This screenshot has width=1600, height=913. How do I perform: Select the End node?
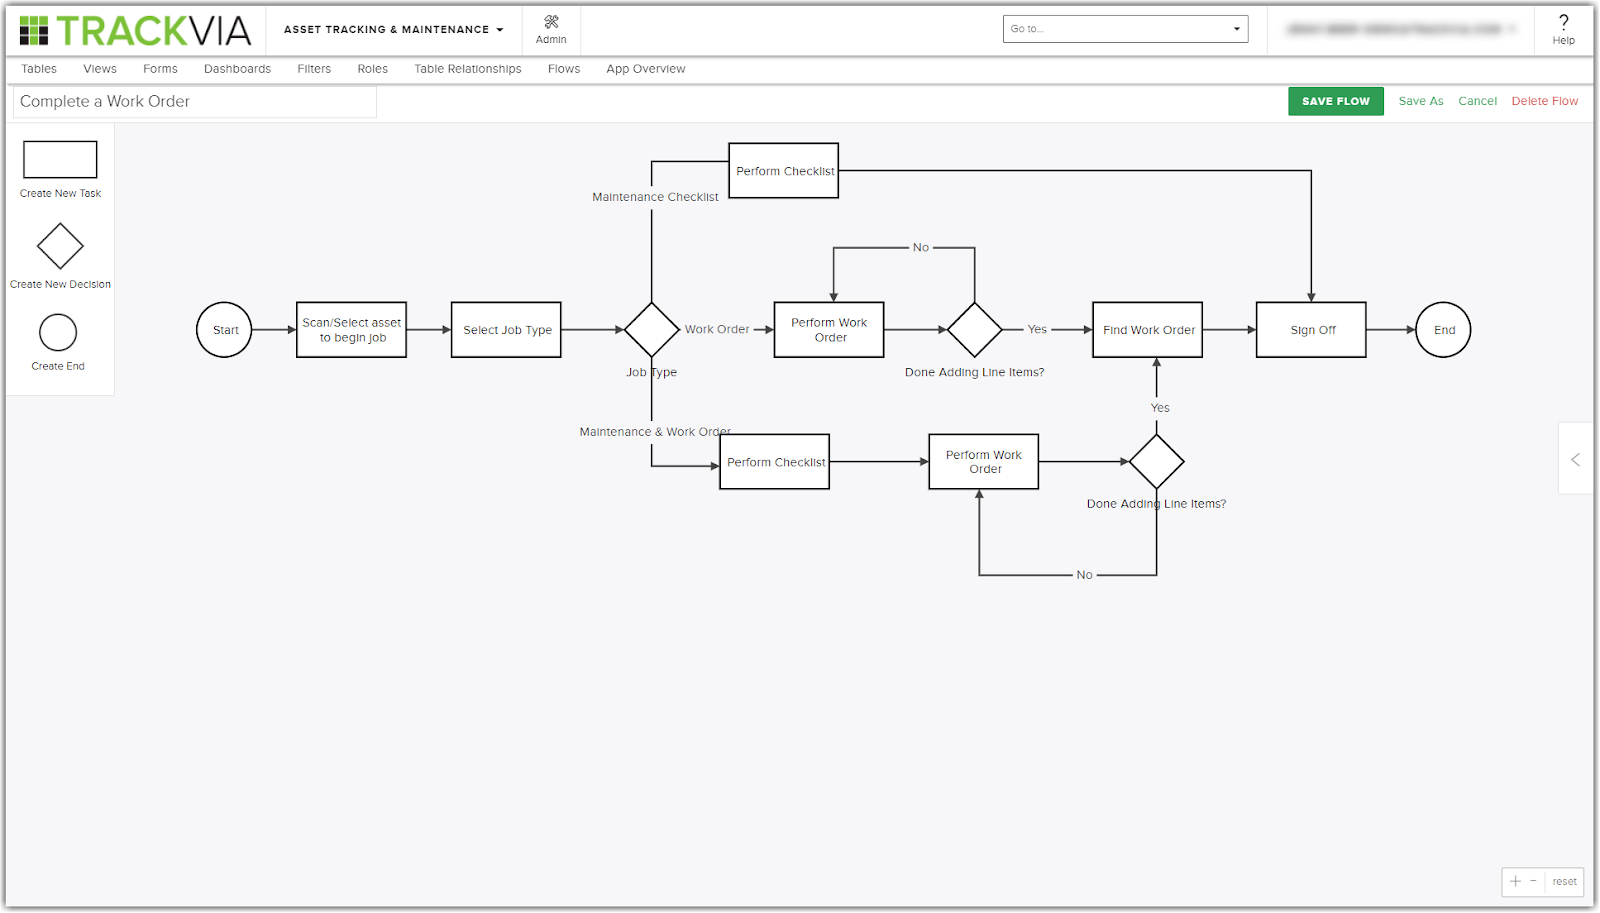pos(1443,330)
